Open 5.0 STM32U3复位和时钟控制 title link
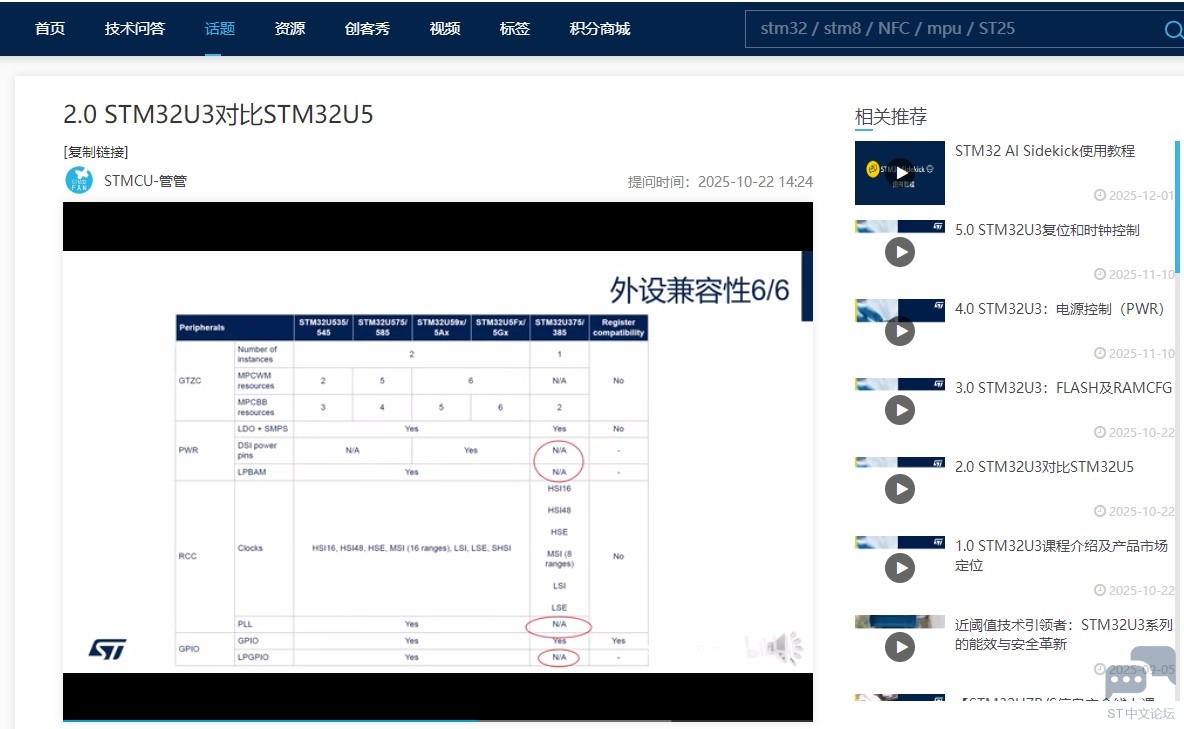Screen dimensions: 1184x729 (1047, 230)
